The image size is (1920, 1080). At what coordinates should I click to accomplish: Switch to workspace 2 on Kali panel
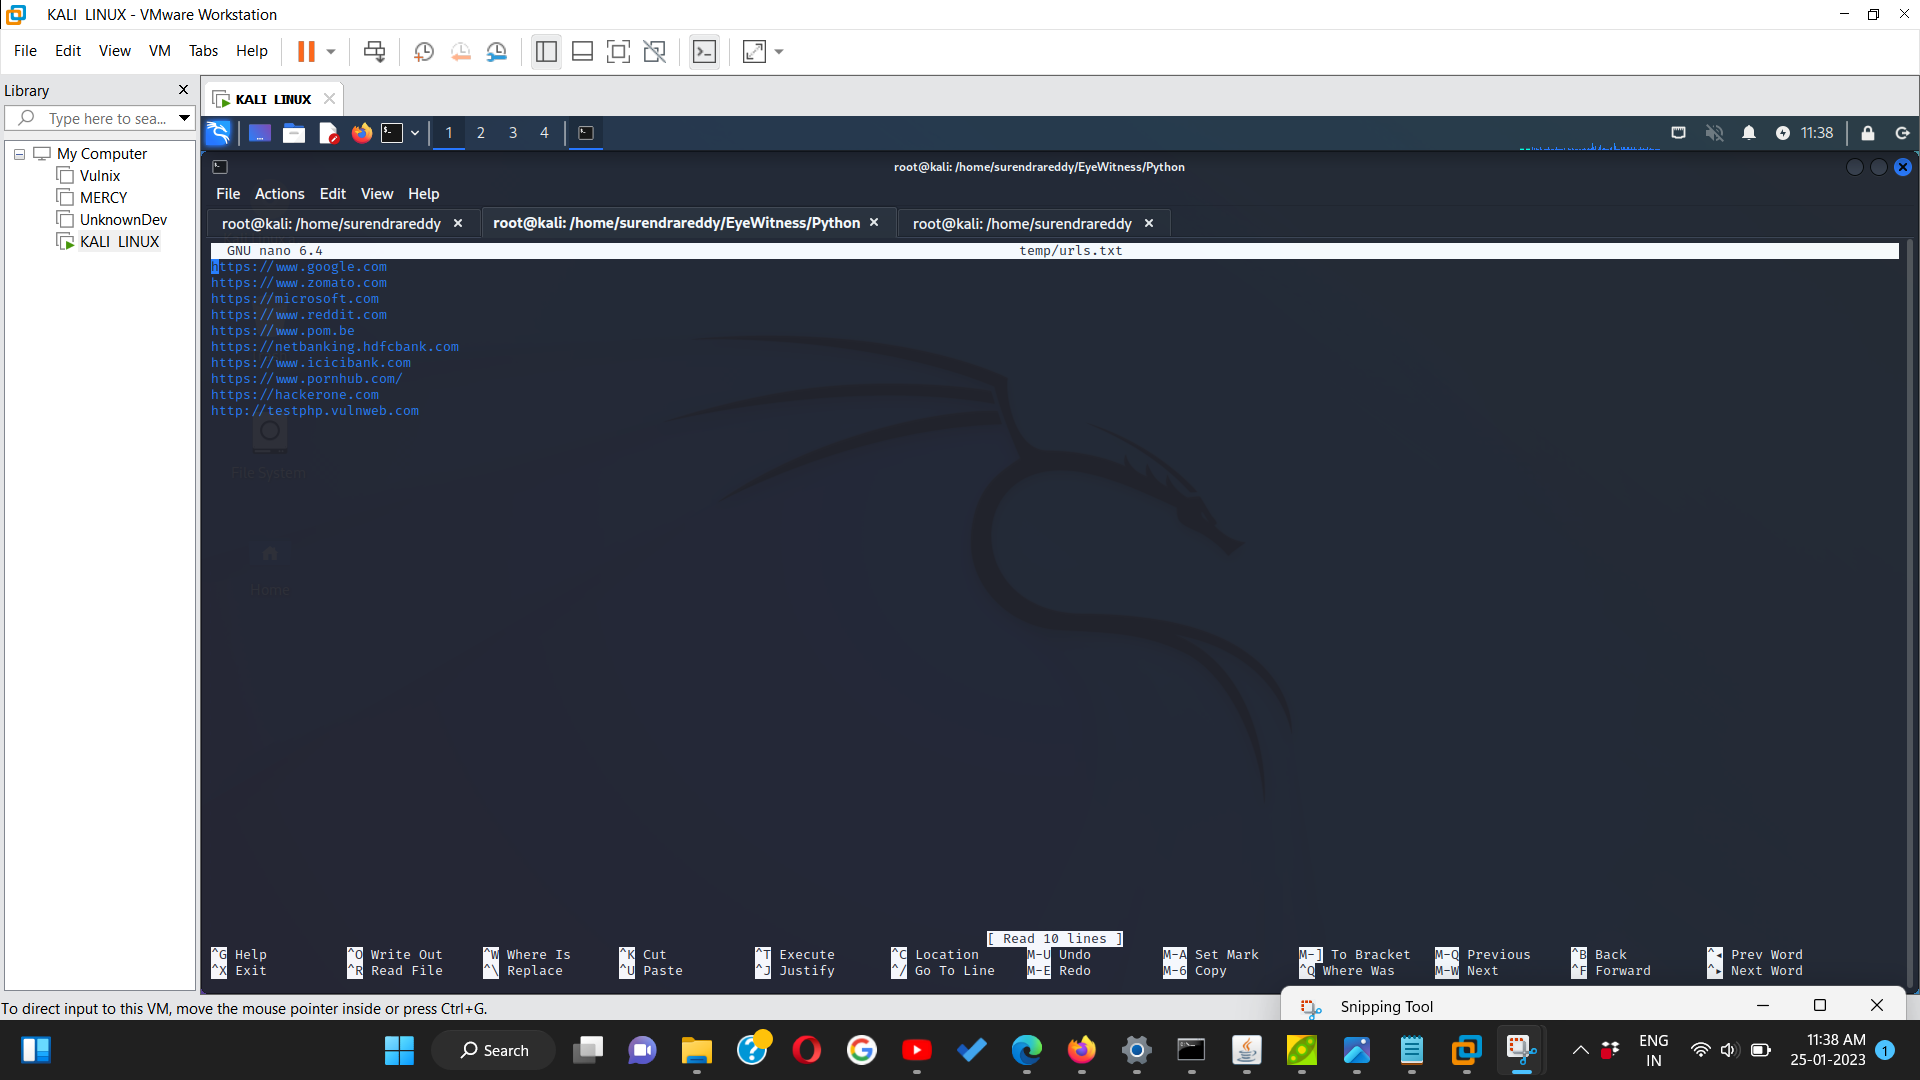pos(480,133)
